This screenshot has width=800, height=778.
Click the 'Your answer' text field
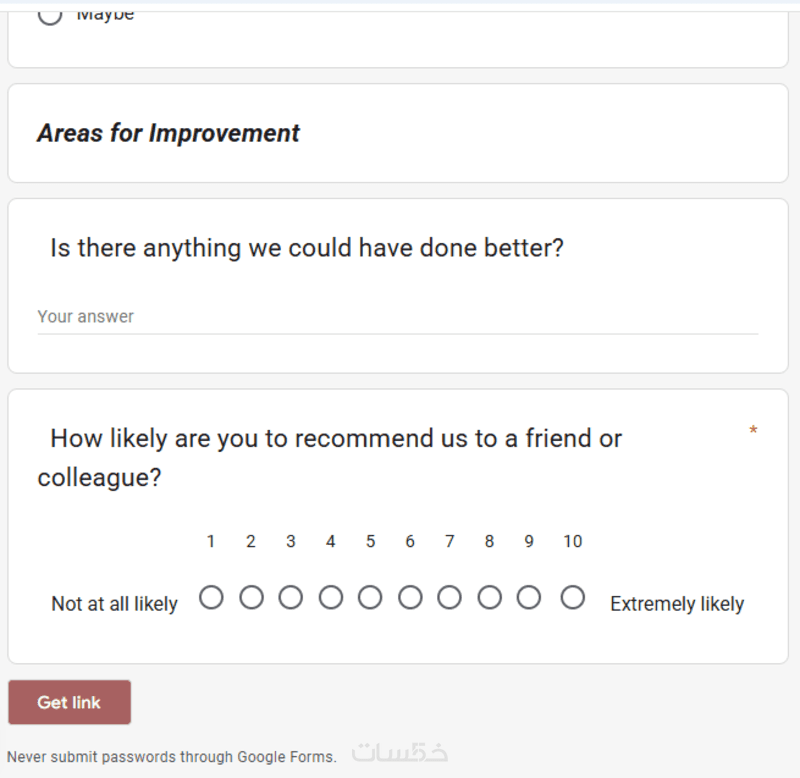397,317
